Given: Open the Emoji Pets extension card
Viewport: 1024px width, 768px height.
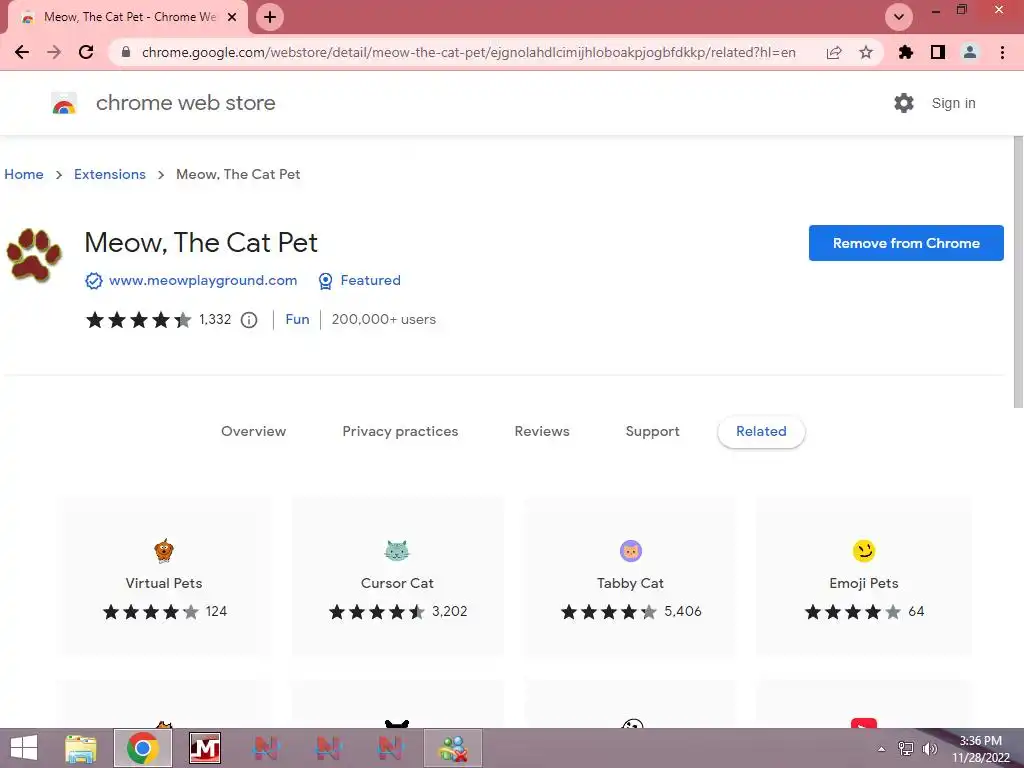Looking at the screenshot, I should tap(864, 576).
